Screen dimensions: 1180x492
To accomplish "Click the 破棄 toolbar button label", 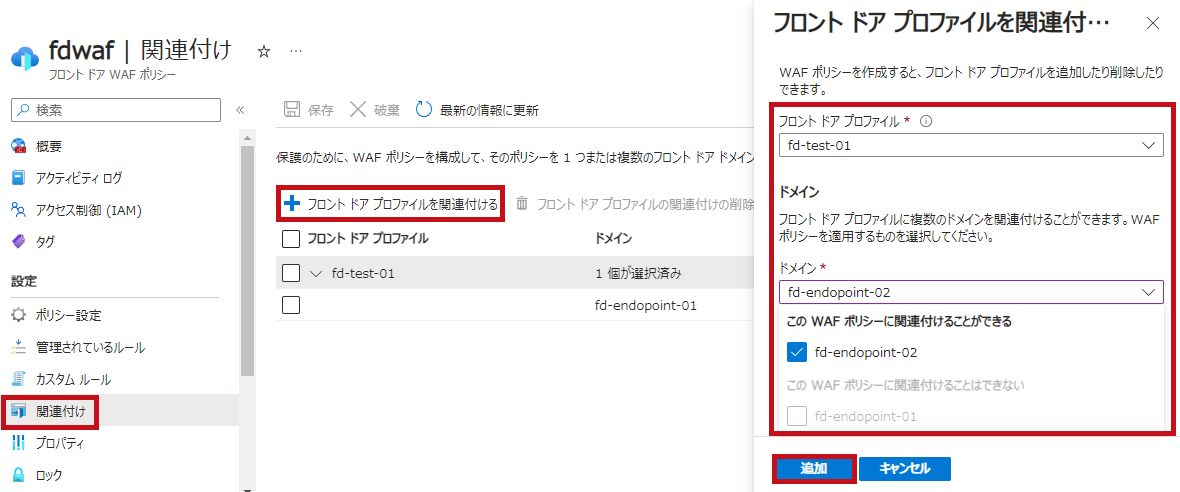I will pos(387,110).
